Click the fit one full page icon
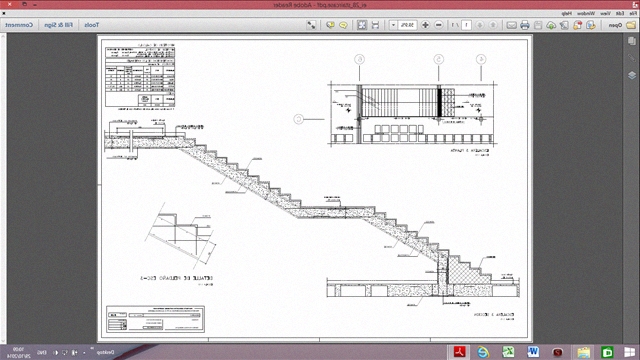The width and height of the screenshot is (640, 360). (362, 25)
